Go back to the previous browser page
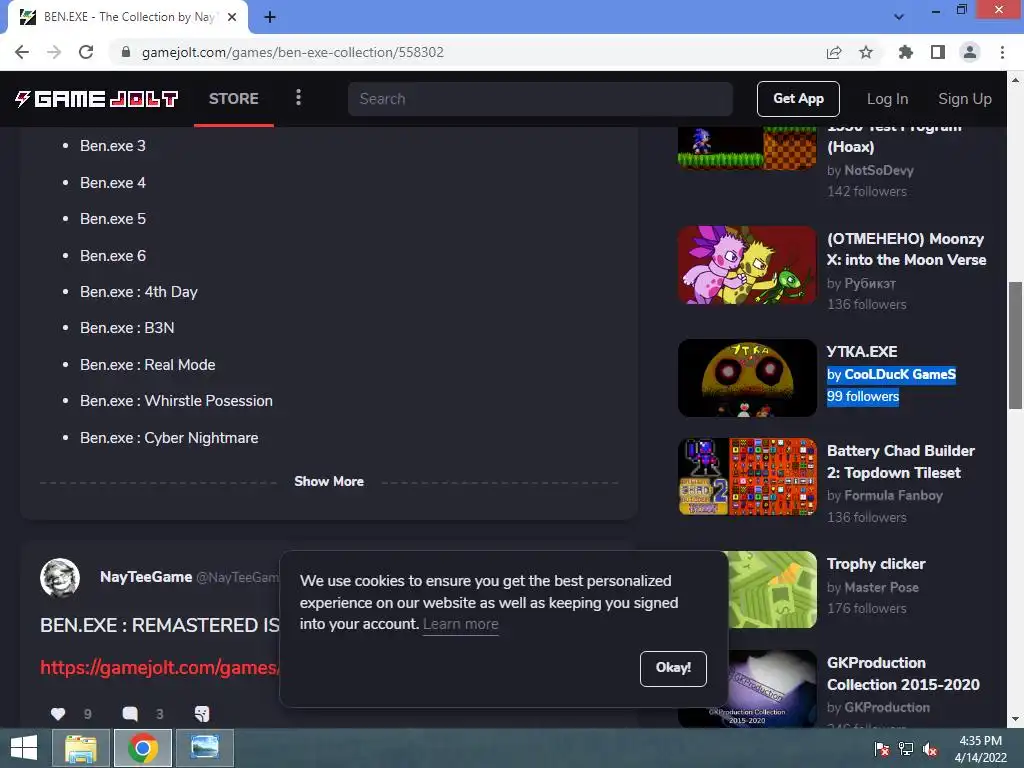Screen dimensions: 1024x768 click(22, 52)
